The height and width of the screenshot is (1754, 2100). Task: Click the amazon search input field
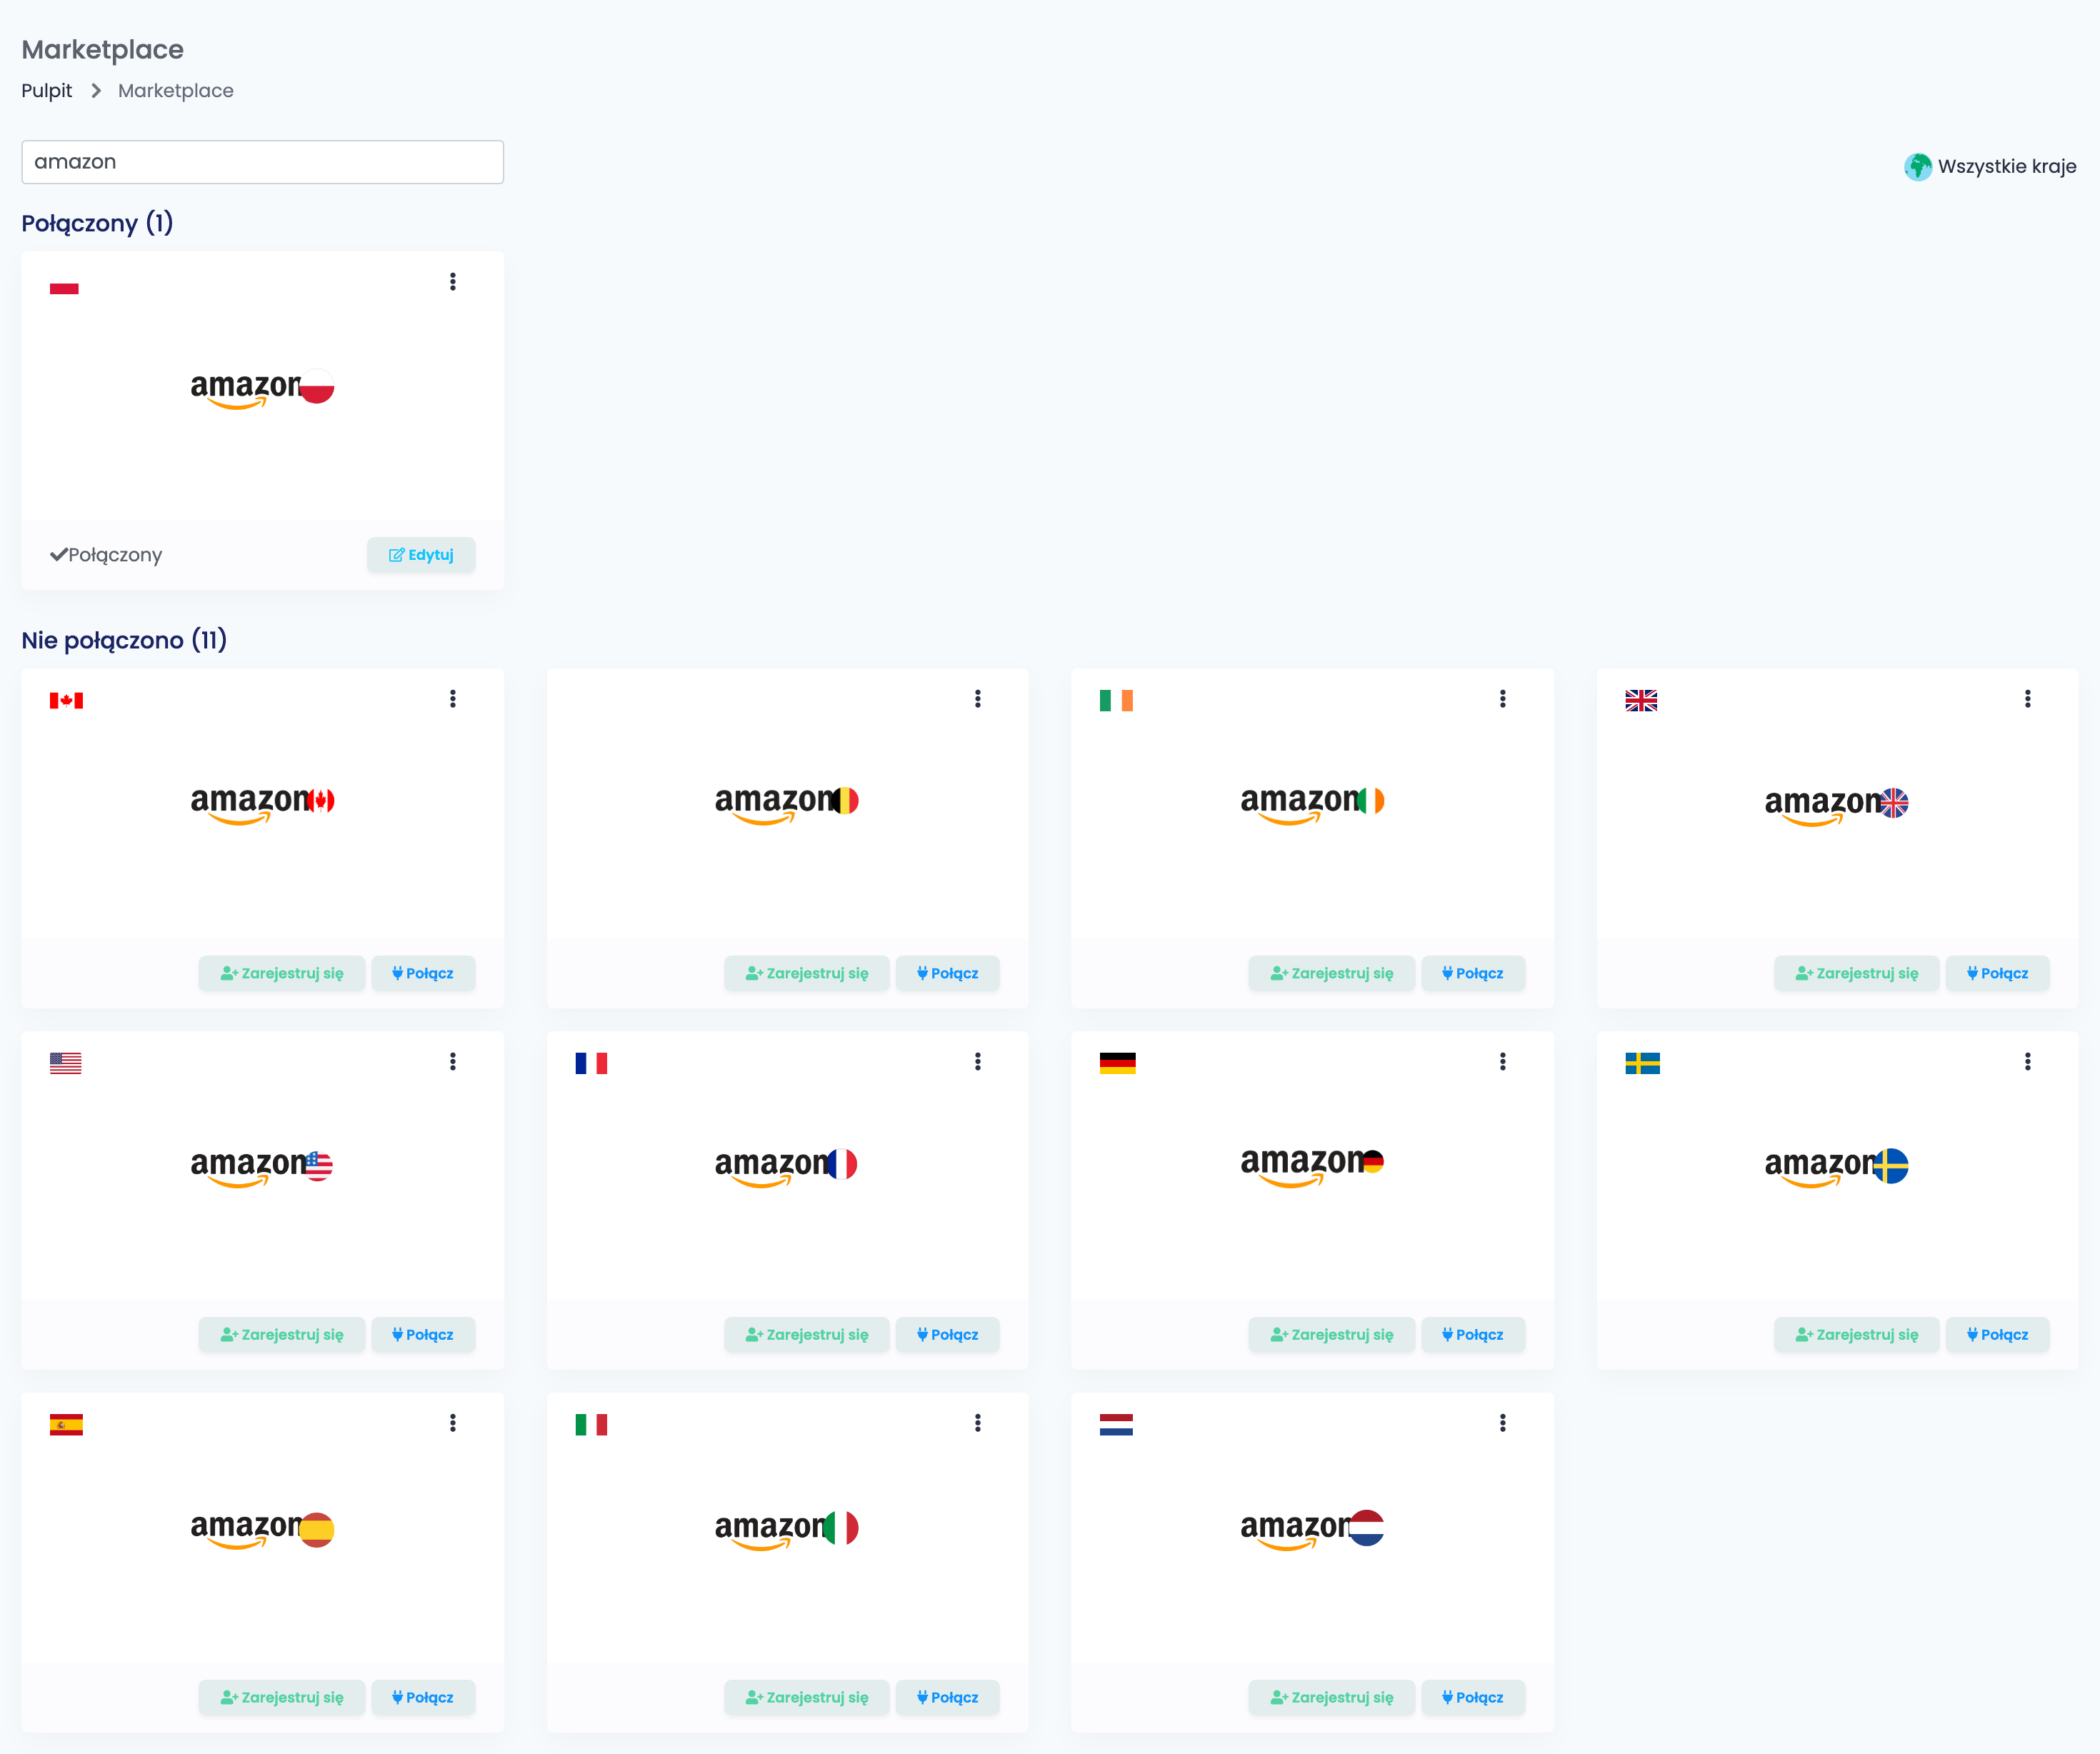(263, 162)
